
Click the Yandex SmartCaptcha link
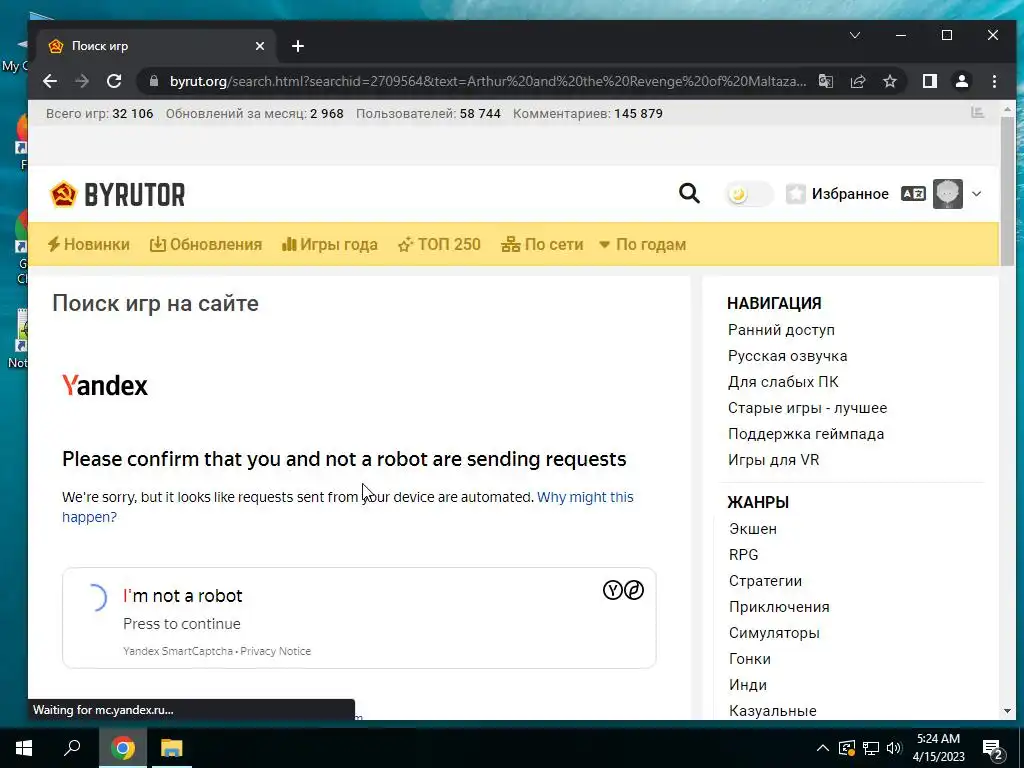click(178, 651)
